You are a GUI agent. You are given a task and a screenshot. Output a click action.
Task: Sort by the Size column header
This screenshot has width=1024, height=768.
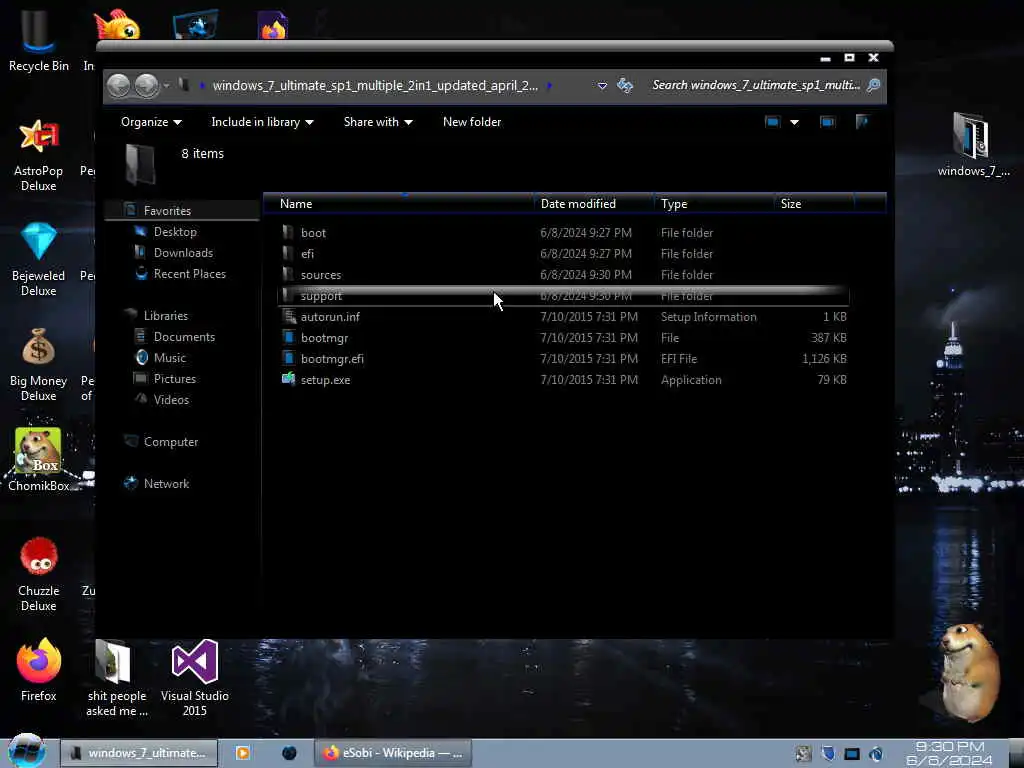click(814, 204)
